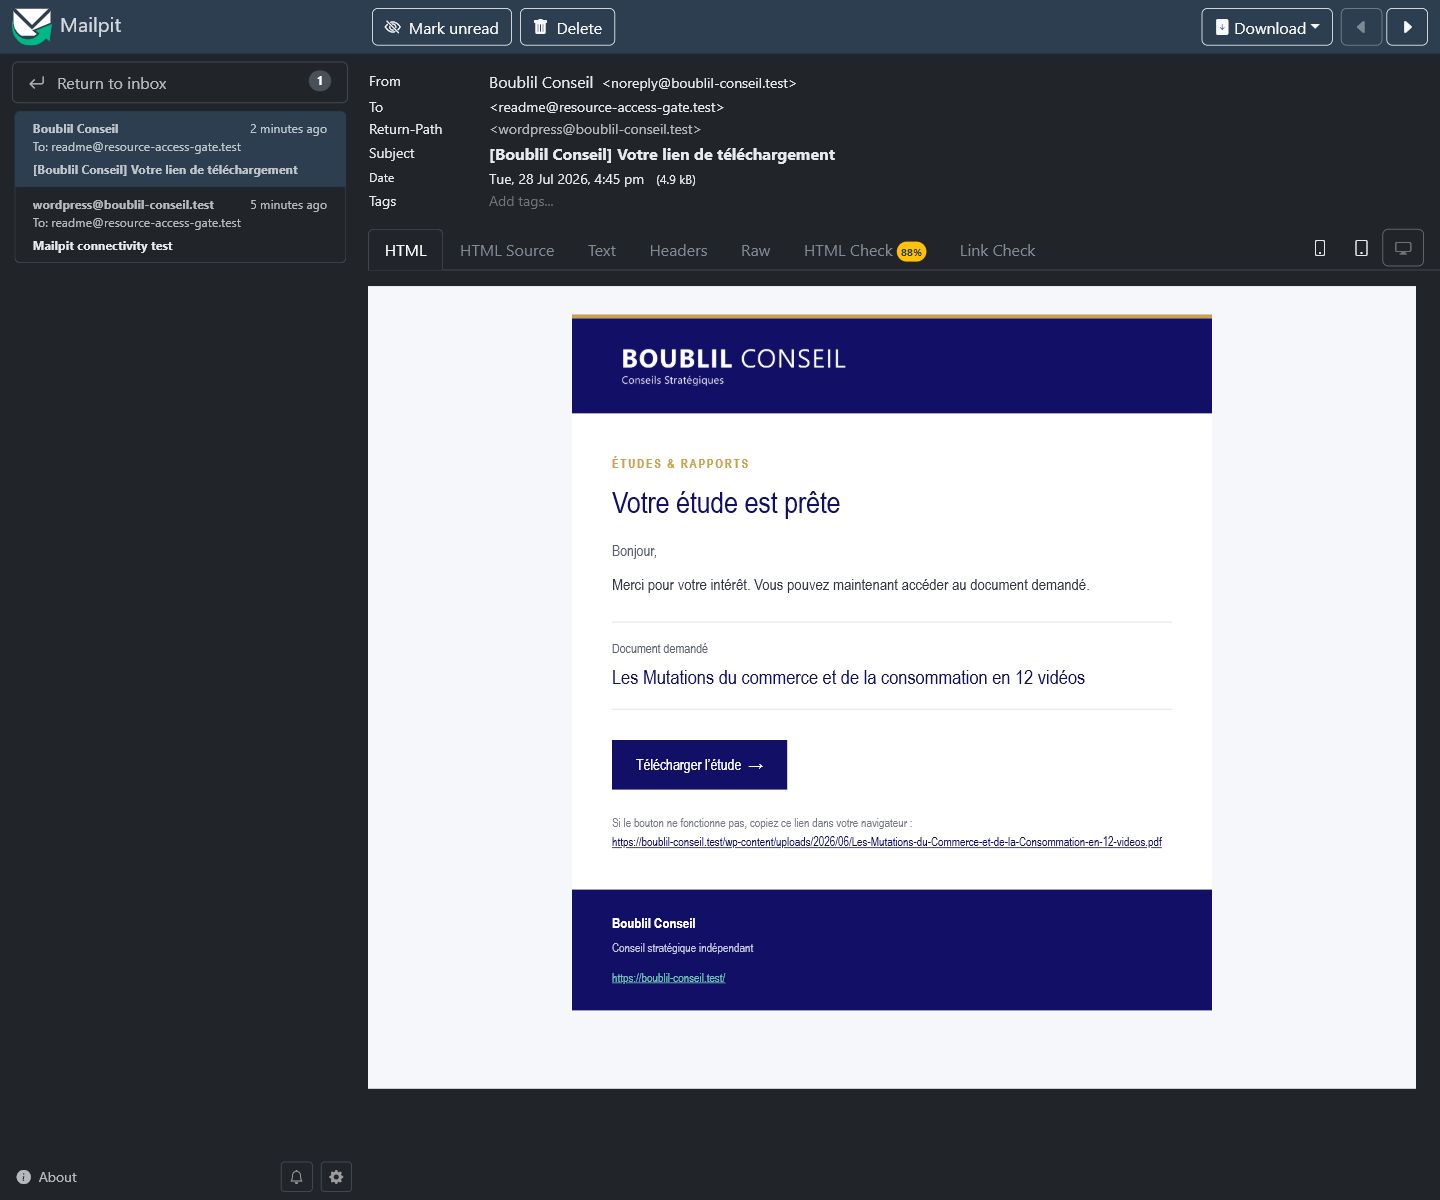Open the Text tab
Screen dimensions: 1440x1200
click(x=602, y=250)
